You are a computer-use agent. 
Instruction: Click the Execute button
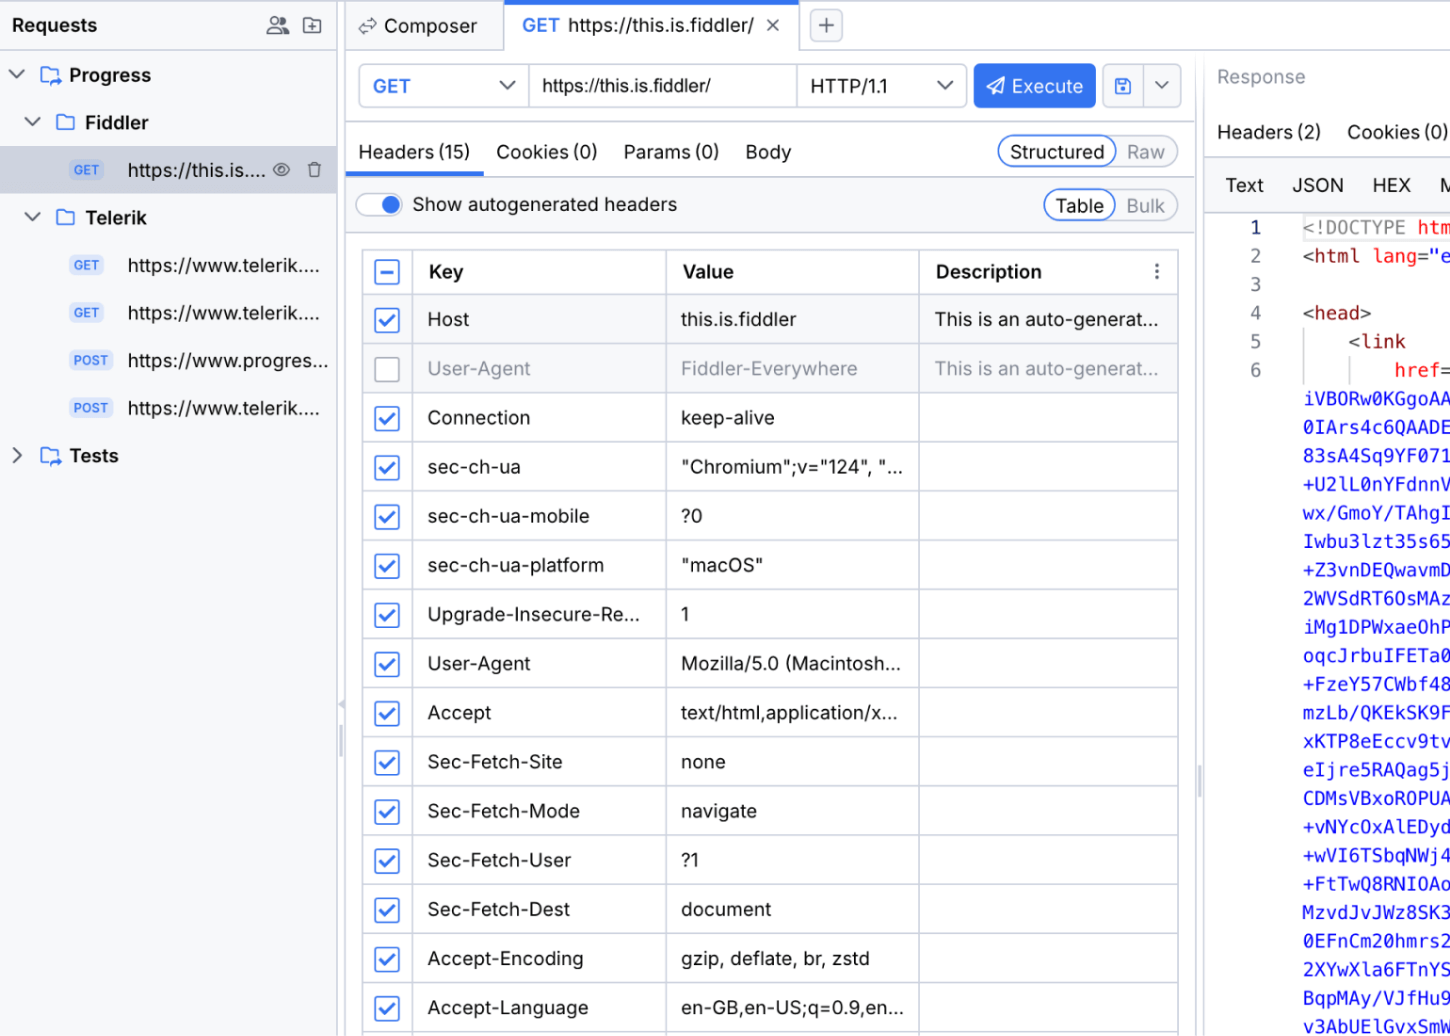point(1034,86)
